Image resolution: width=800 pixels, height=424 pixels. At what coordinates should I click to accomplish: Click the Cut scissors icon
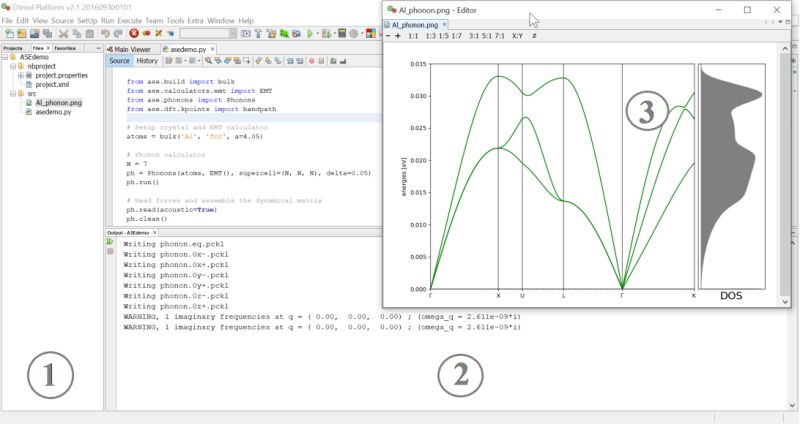pos(63,34)
